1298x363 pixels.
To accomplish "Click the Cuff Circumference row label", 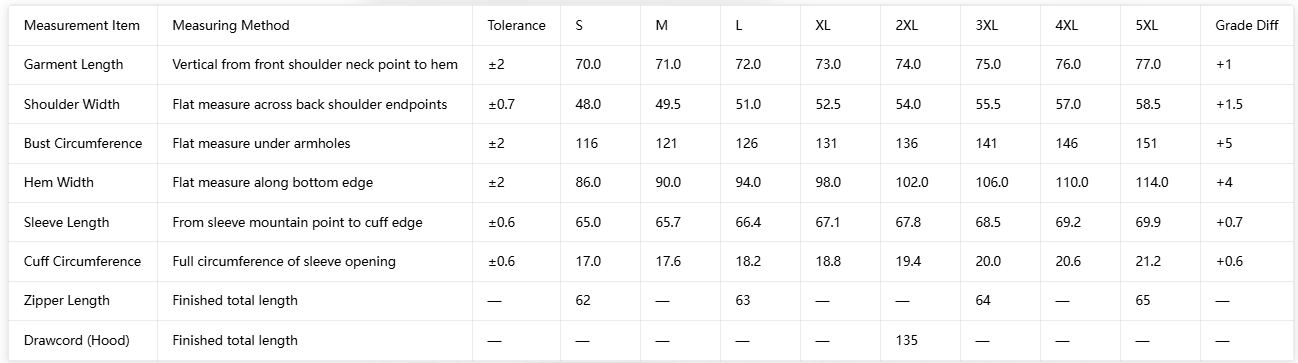I will point(83,261).
